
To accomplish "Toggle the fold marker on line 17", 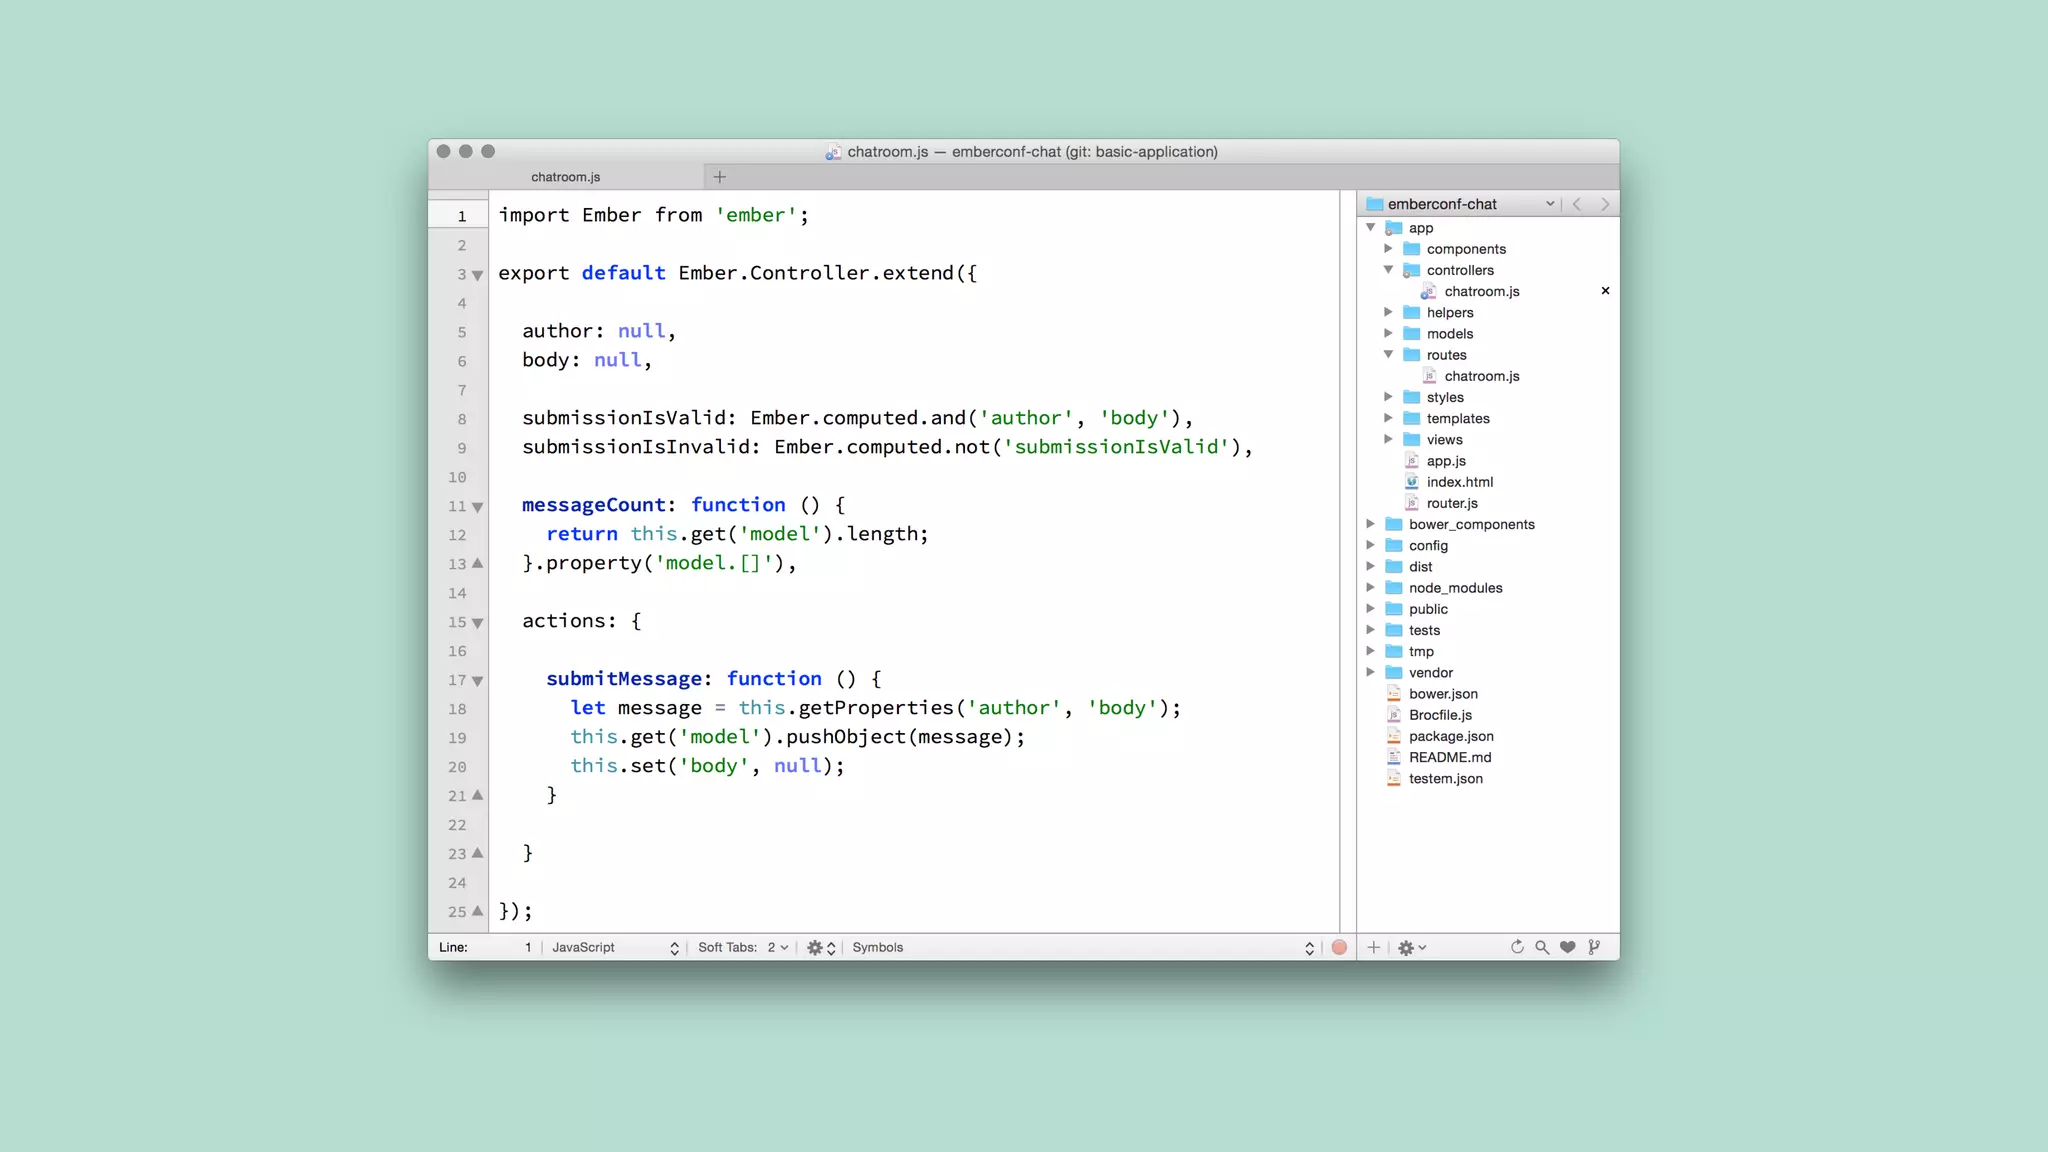I will 478,681.
